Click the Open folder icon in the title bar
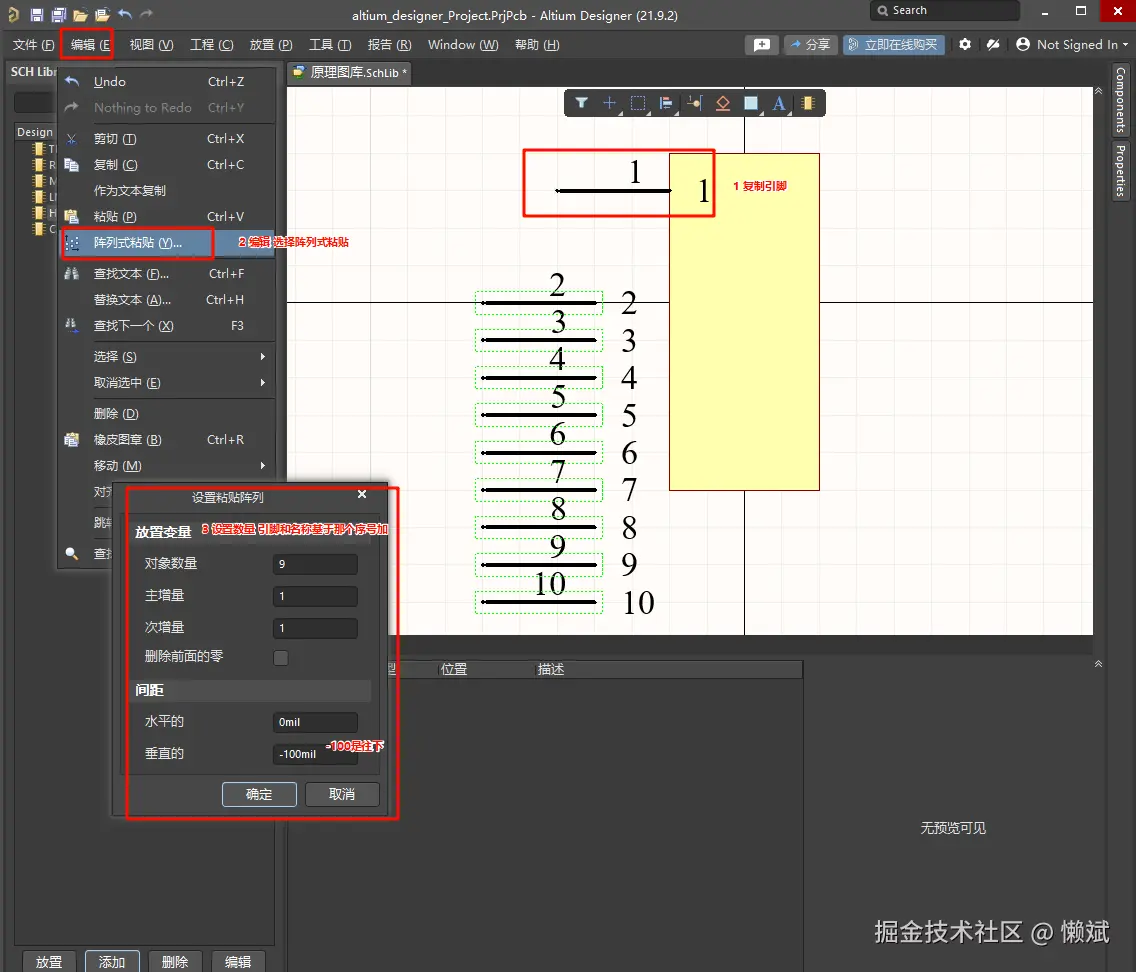The image size is (1136, 972). click(x=80, y=14)
